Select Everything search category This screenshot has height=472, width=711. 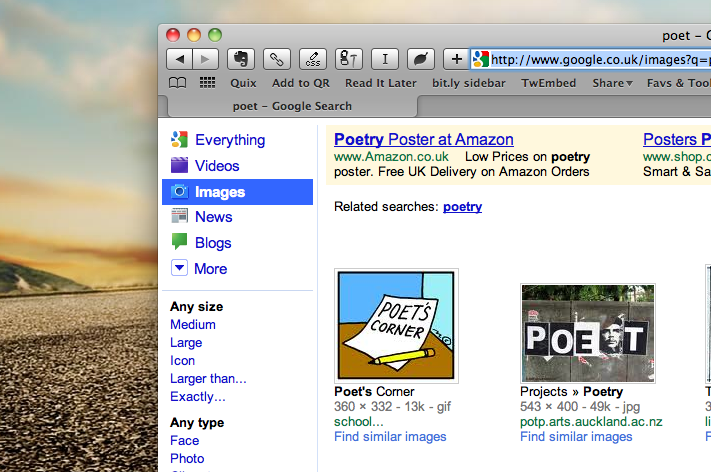click(230, 140)
